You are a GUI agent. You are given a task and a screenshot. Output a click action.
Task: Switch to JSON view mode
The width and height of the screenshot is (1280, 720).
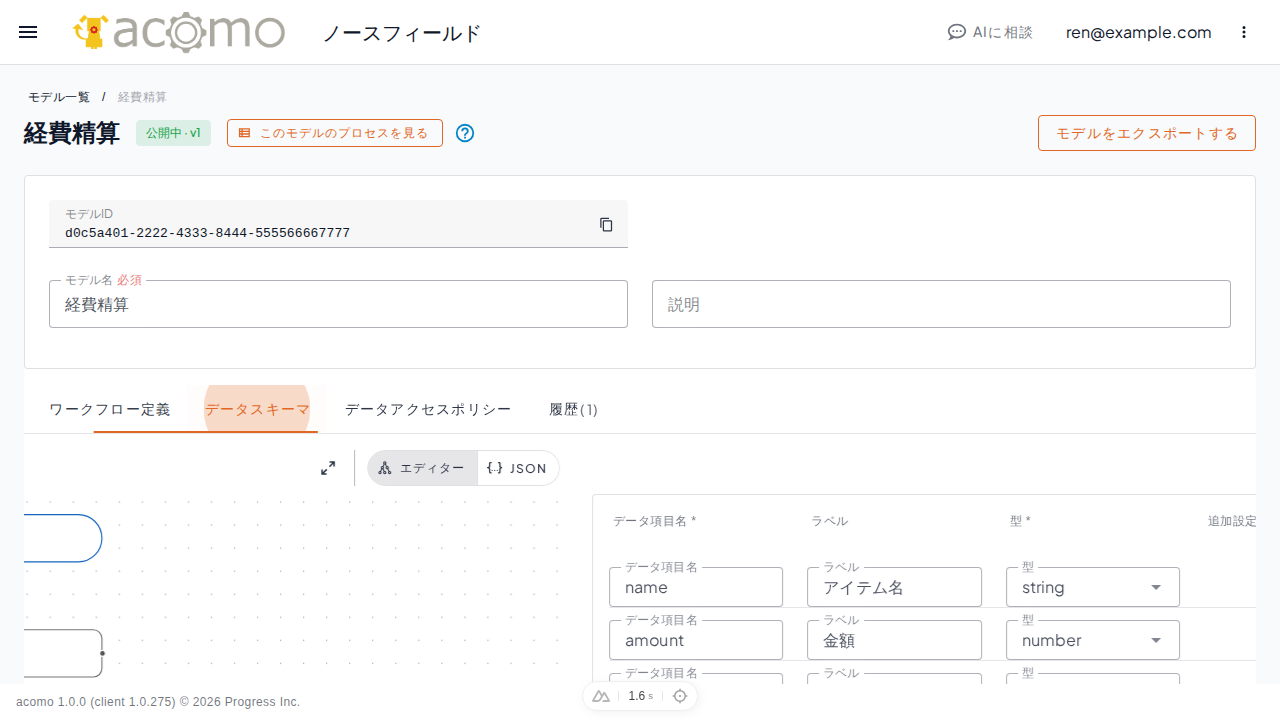[x=518, y=468]
